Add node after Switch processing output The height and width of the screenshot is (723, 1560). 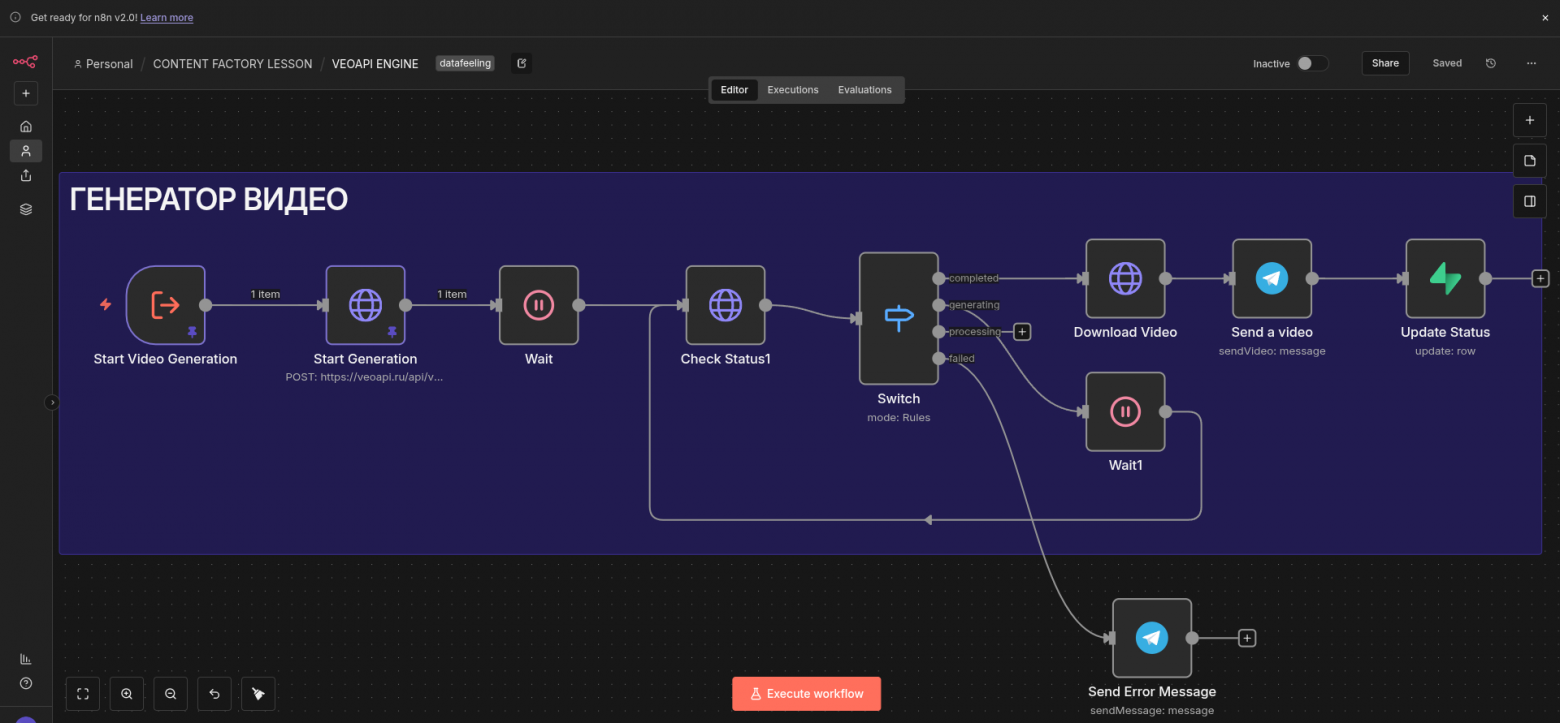pos(1021,332)
